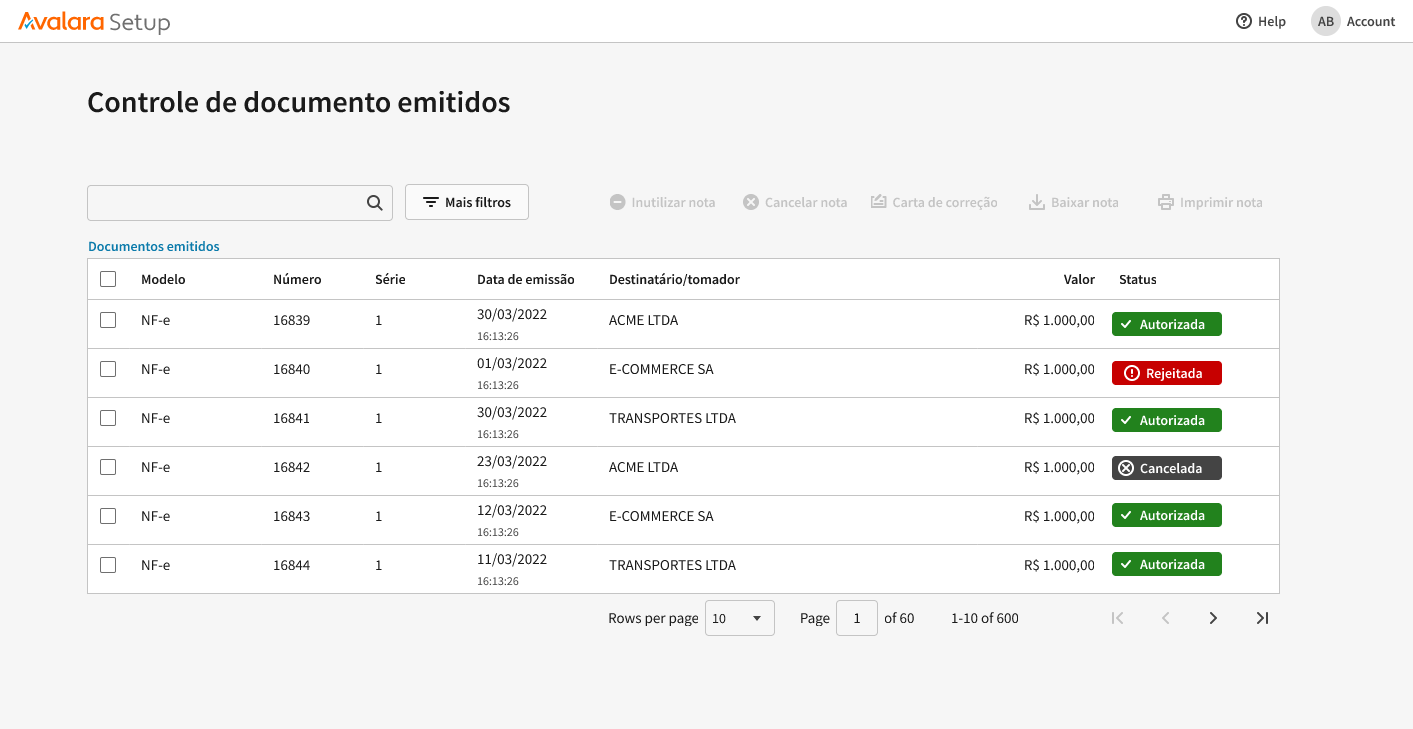Screen dimensions: 1413x729
Task: Click the Avalara Setup logo
Action: [94, 22]
